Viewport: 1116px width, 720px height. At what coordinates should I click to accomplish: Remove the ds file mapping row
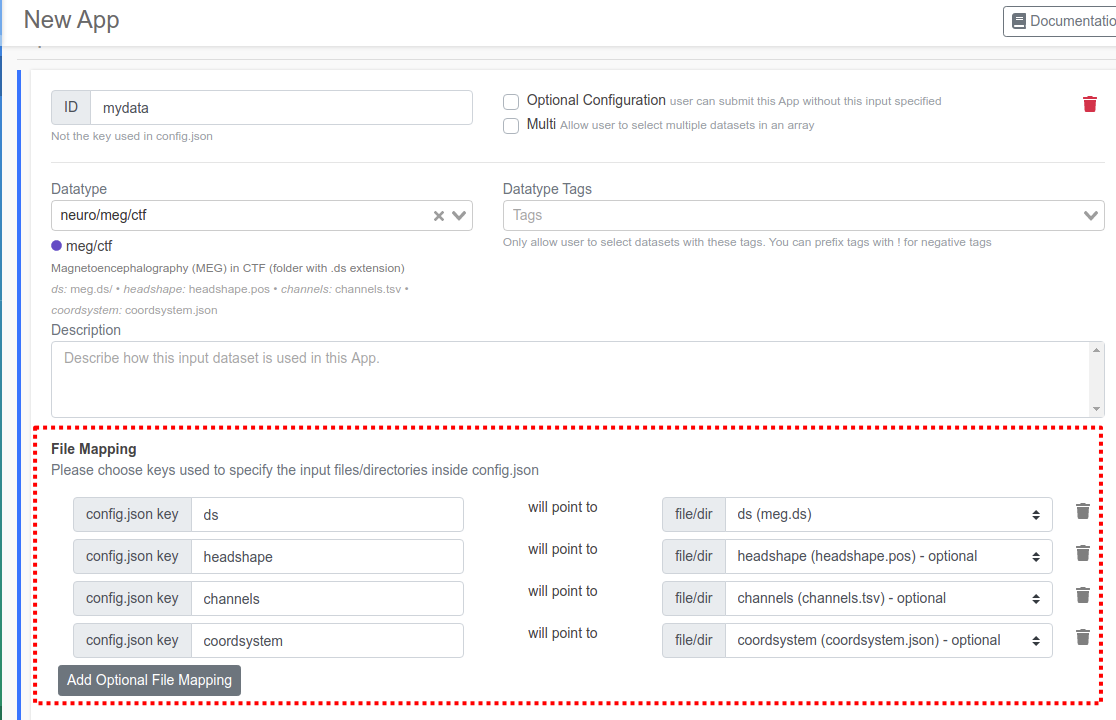1083,511
